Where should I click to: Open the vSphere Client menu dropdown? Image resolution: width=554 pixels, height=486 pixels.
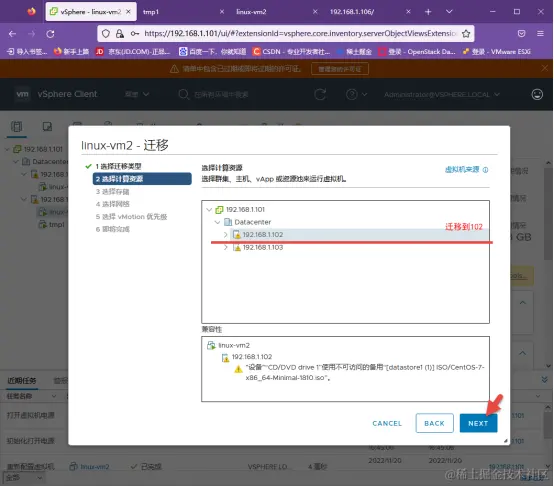point(137,94)
